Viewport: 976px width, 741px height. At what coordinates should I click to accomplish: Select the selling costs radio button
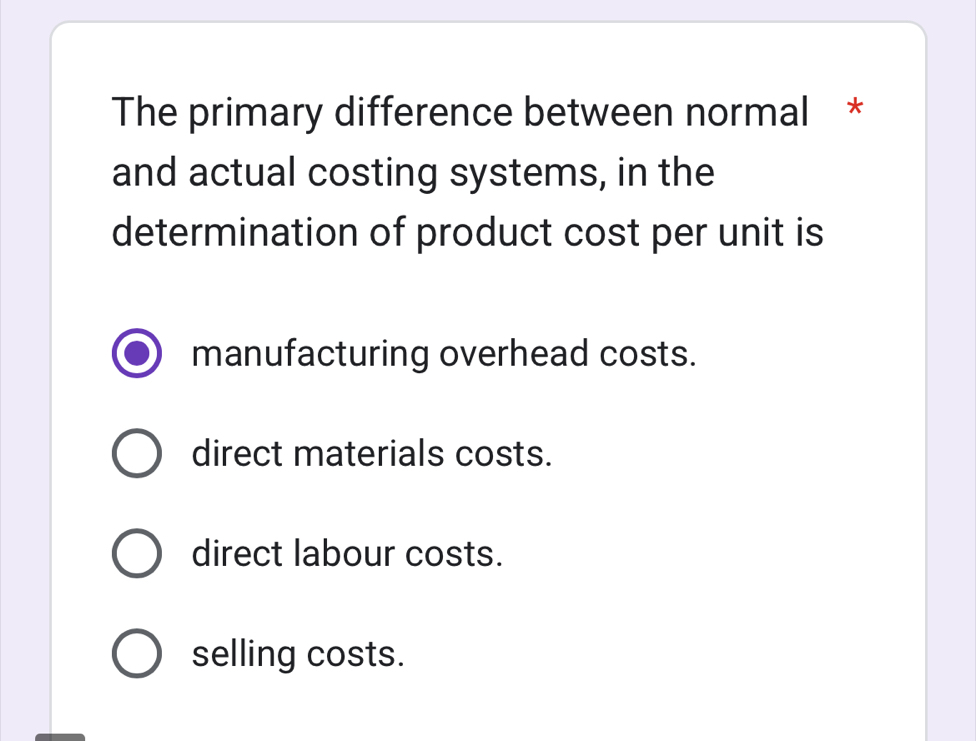click(x=136, y=654)
